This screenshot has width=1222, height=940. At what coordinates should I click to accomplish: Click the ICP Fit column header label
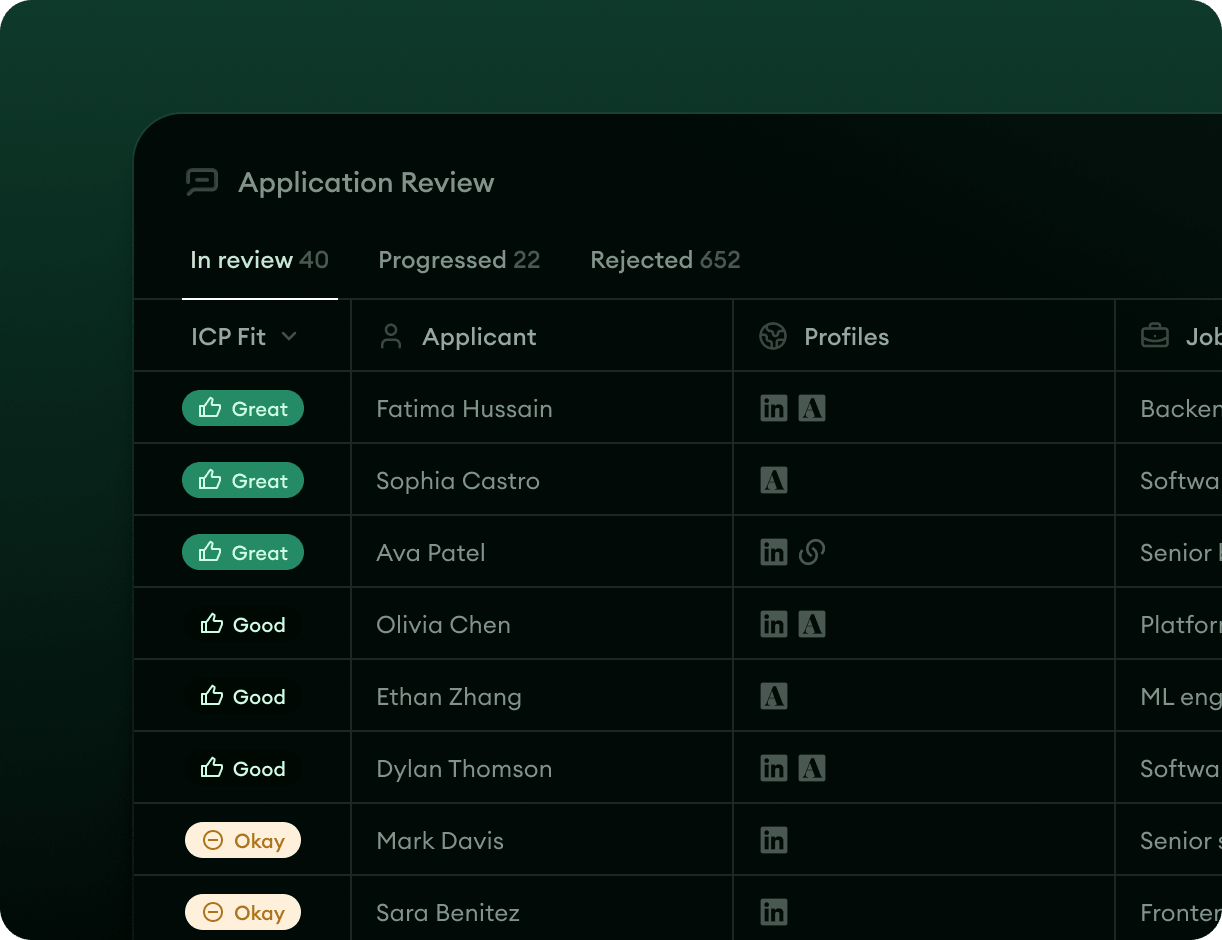(x=229, y=337)
